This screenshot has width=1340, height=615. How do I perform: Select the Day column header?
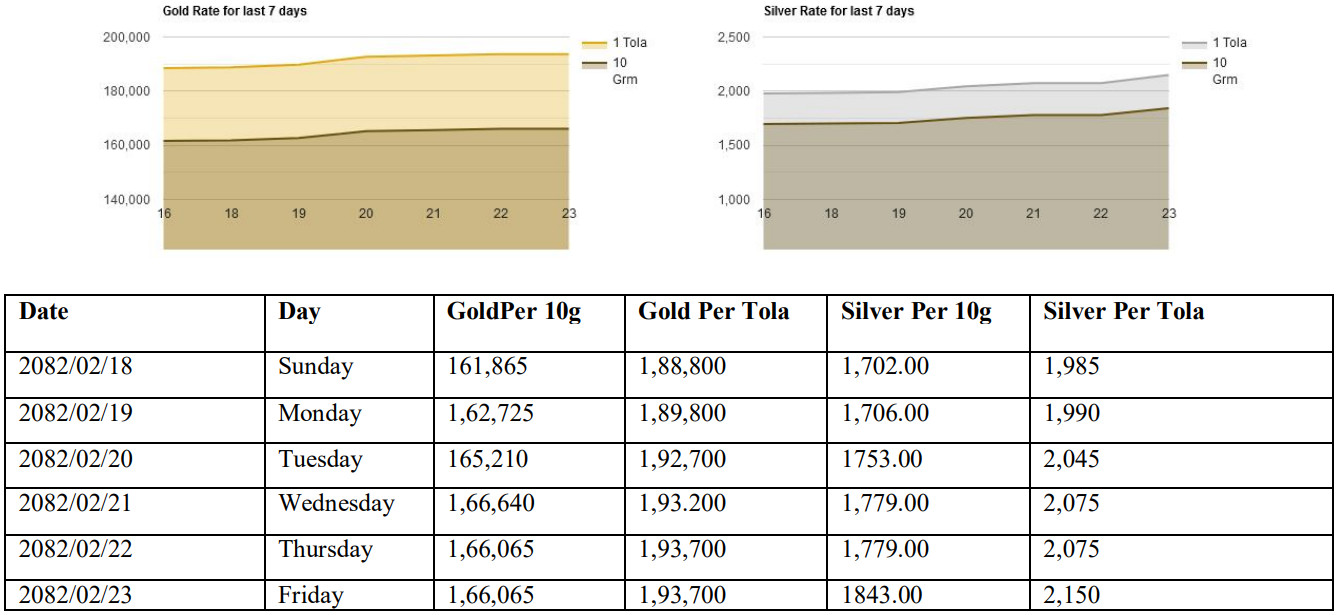pos(299,312)
